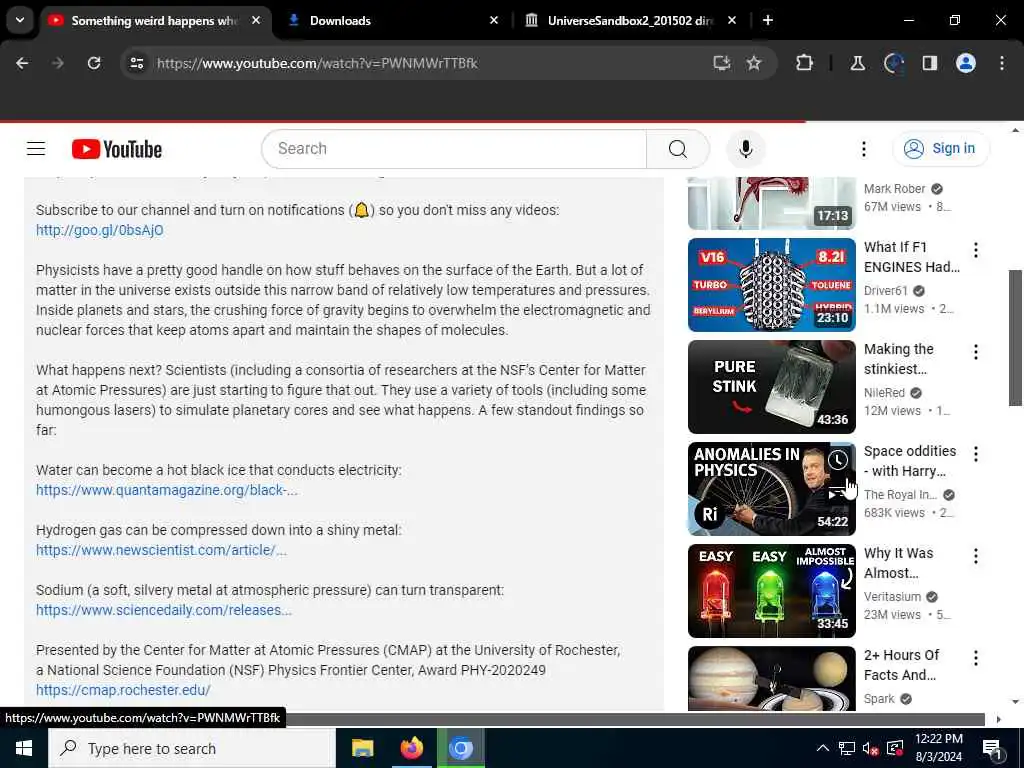Go back to previous page
This screenshot has width=1024, height=768.
point(22,63)
